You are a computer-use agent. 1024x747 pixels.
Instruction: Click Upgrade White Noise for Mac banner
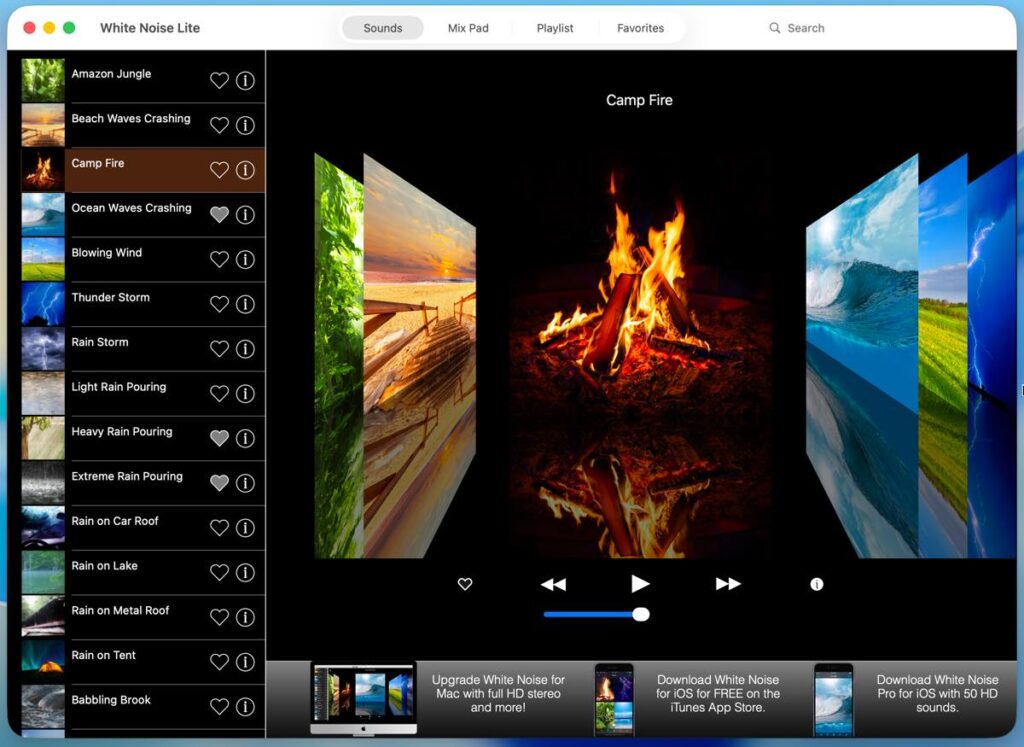coord(498,693)
